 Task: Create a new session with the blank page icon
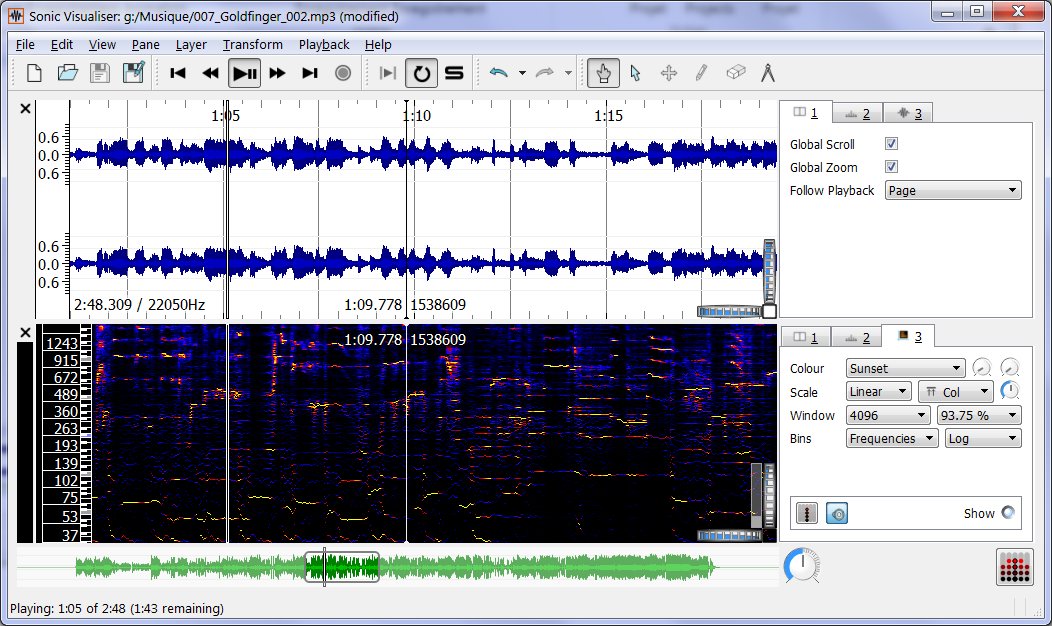[x=34, y=72]
